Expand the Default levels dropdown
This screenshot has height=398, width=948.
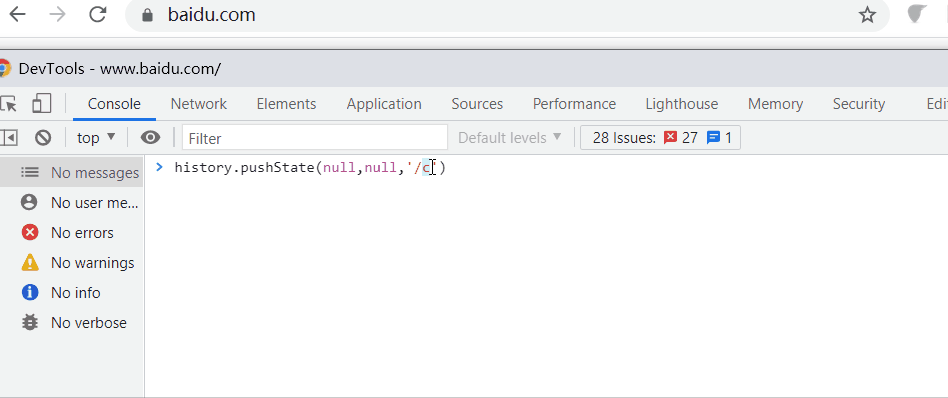[x=510, y=138]
